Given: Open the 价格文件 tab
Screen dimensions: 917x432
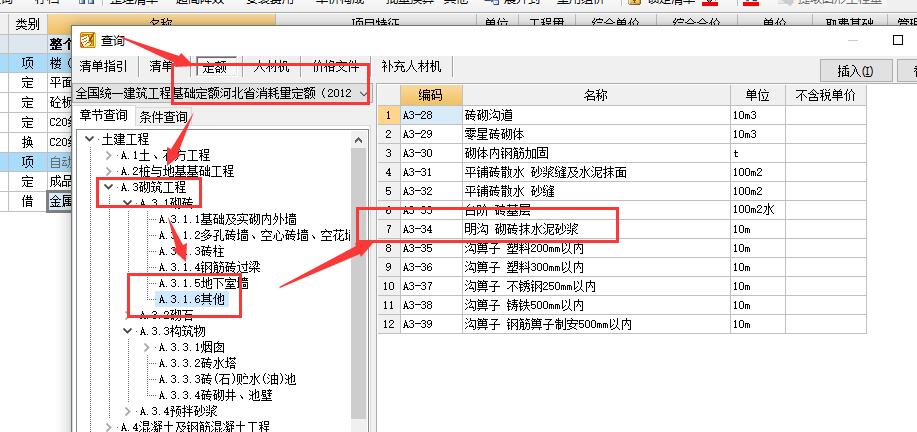Looking at the screenshot, I should coord(336,66).
